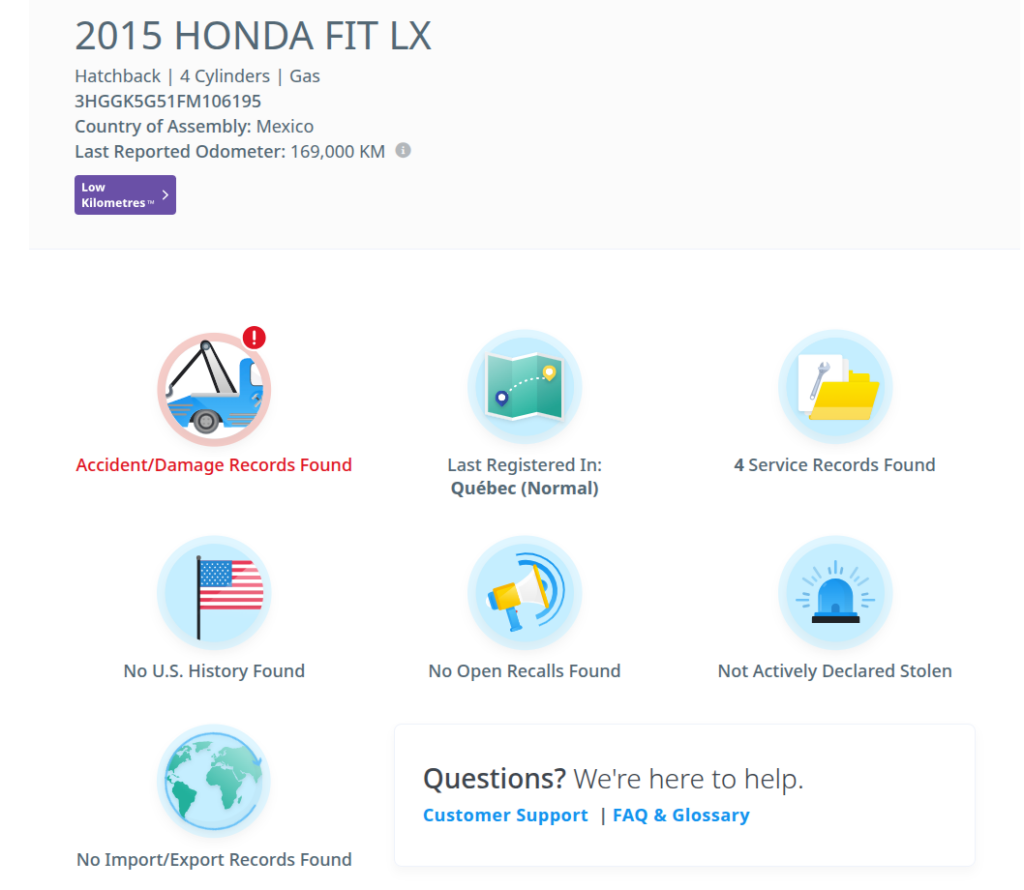
Task: Click the U.S. flag history icon
Action: pyautogui.click(x=214, y=593)
